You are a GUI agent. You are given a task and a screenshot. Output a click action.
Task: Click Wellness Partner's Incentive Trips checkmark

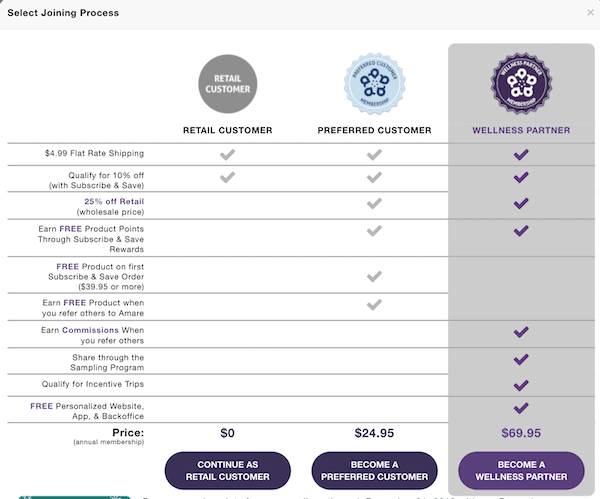(x=521, y=385)
